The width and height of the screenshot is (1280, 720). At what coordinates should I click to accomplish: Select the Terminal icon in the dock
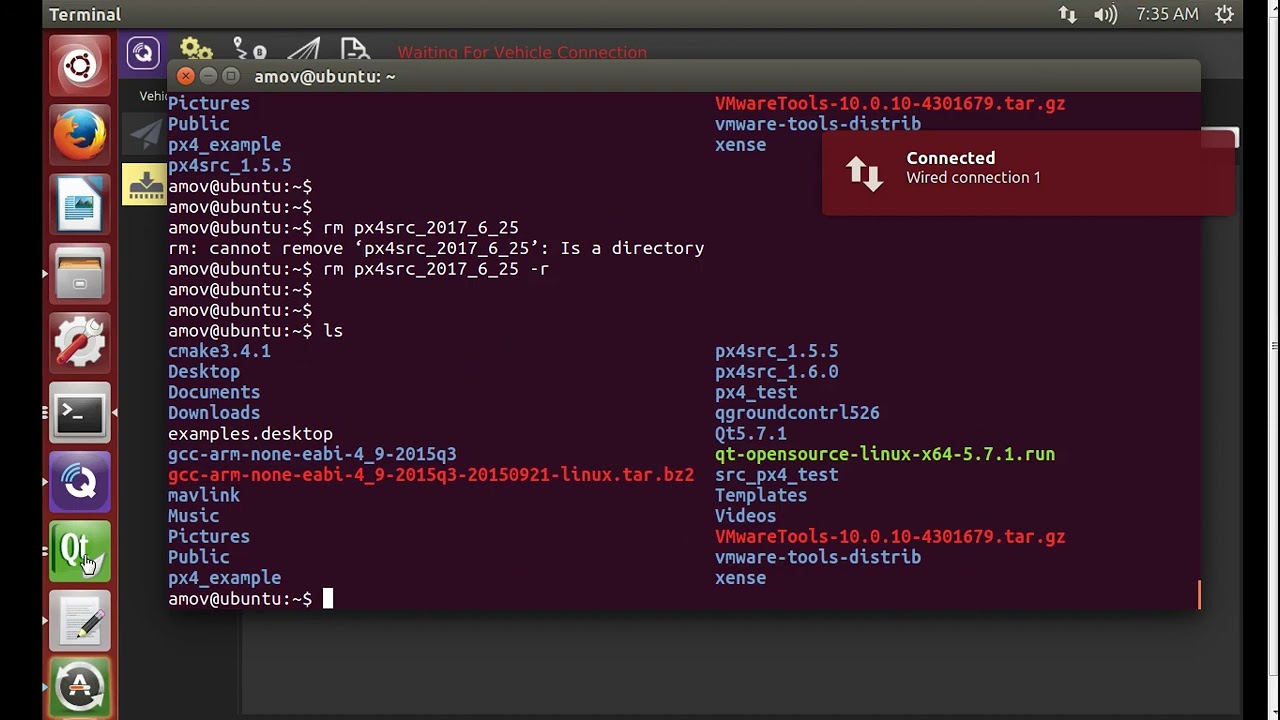point(80,413)
